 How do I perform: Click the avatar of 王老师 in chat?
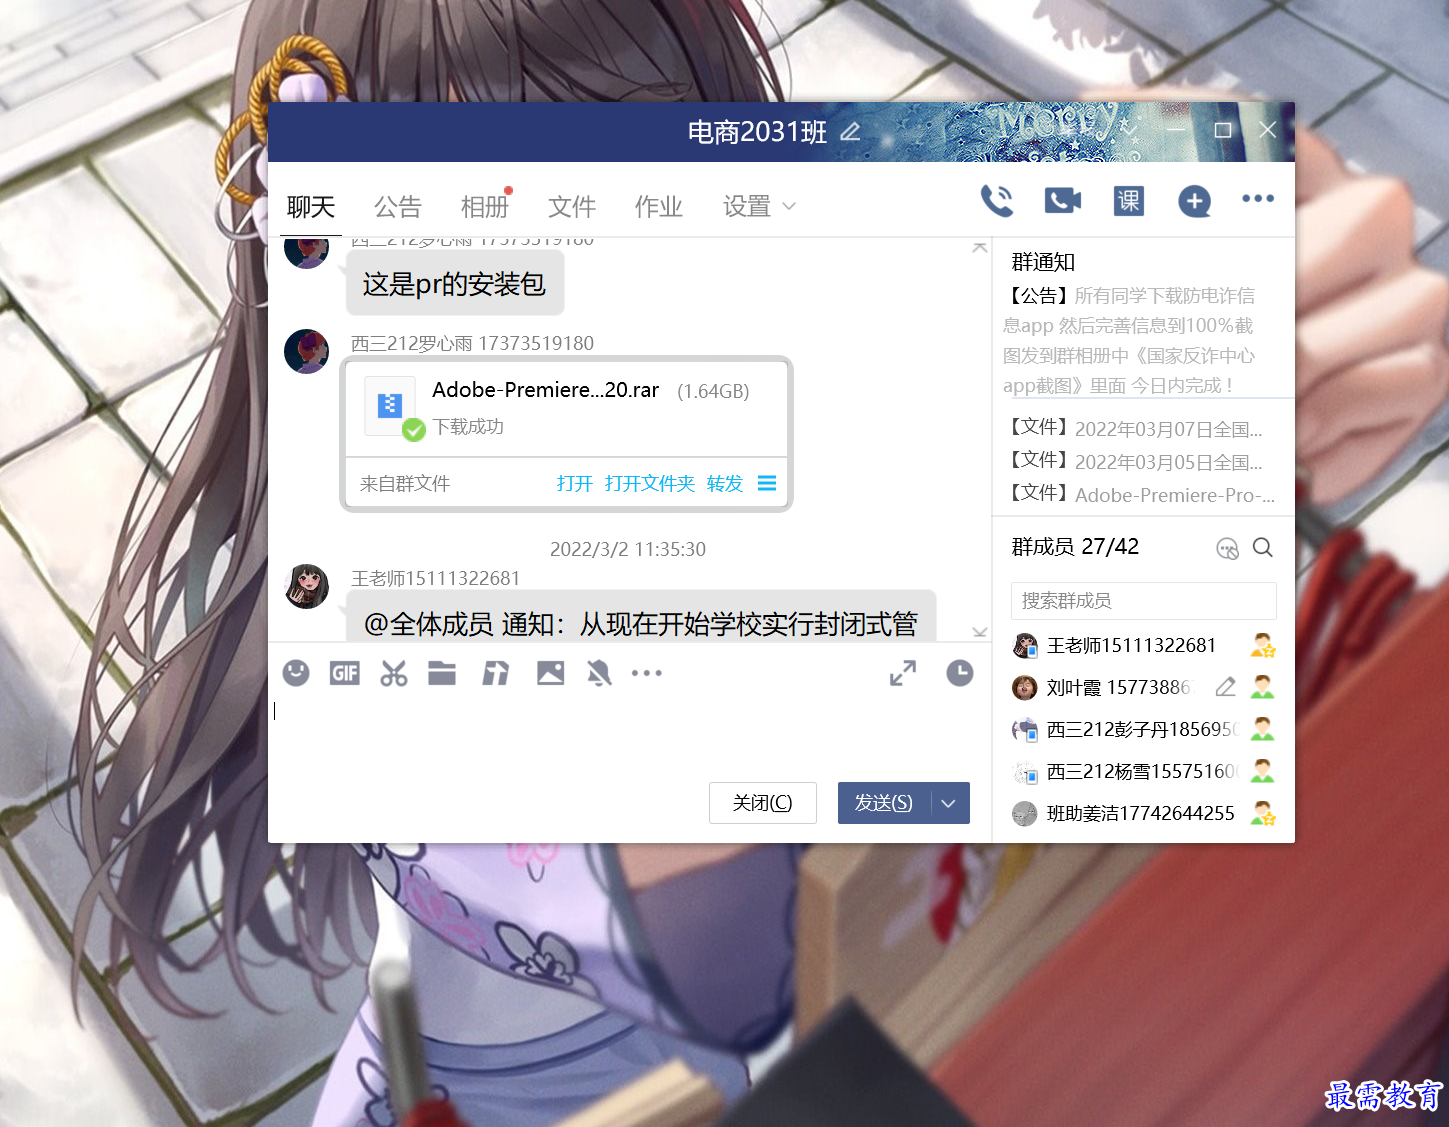307,586
